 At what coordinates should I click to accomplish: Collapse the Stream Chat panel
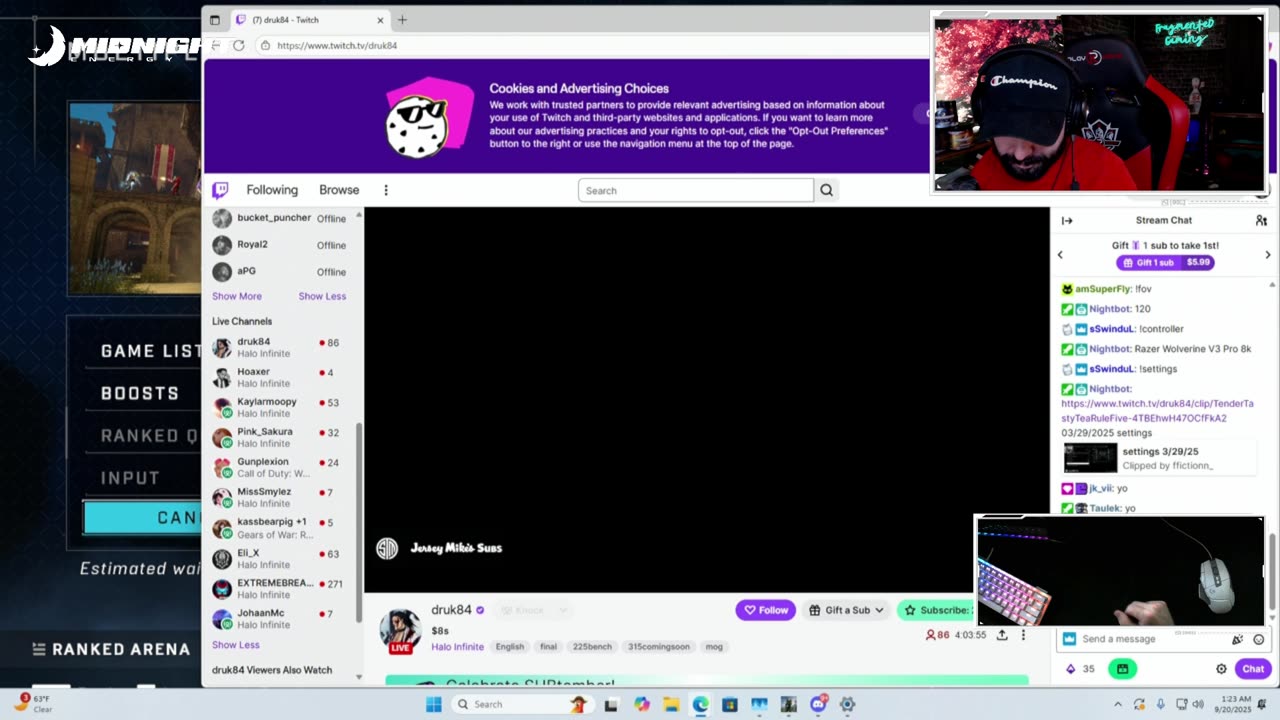(x=1067, y=220)
